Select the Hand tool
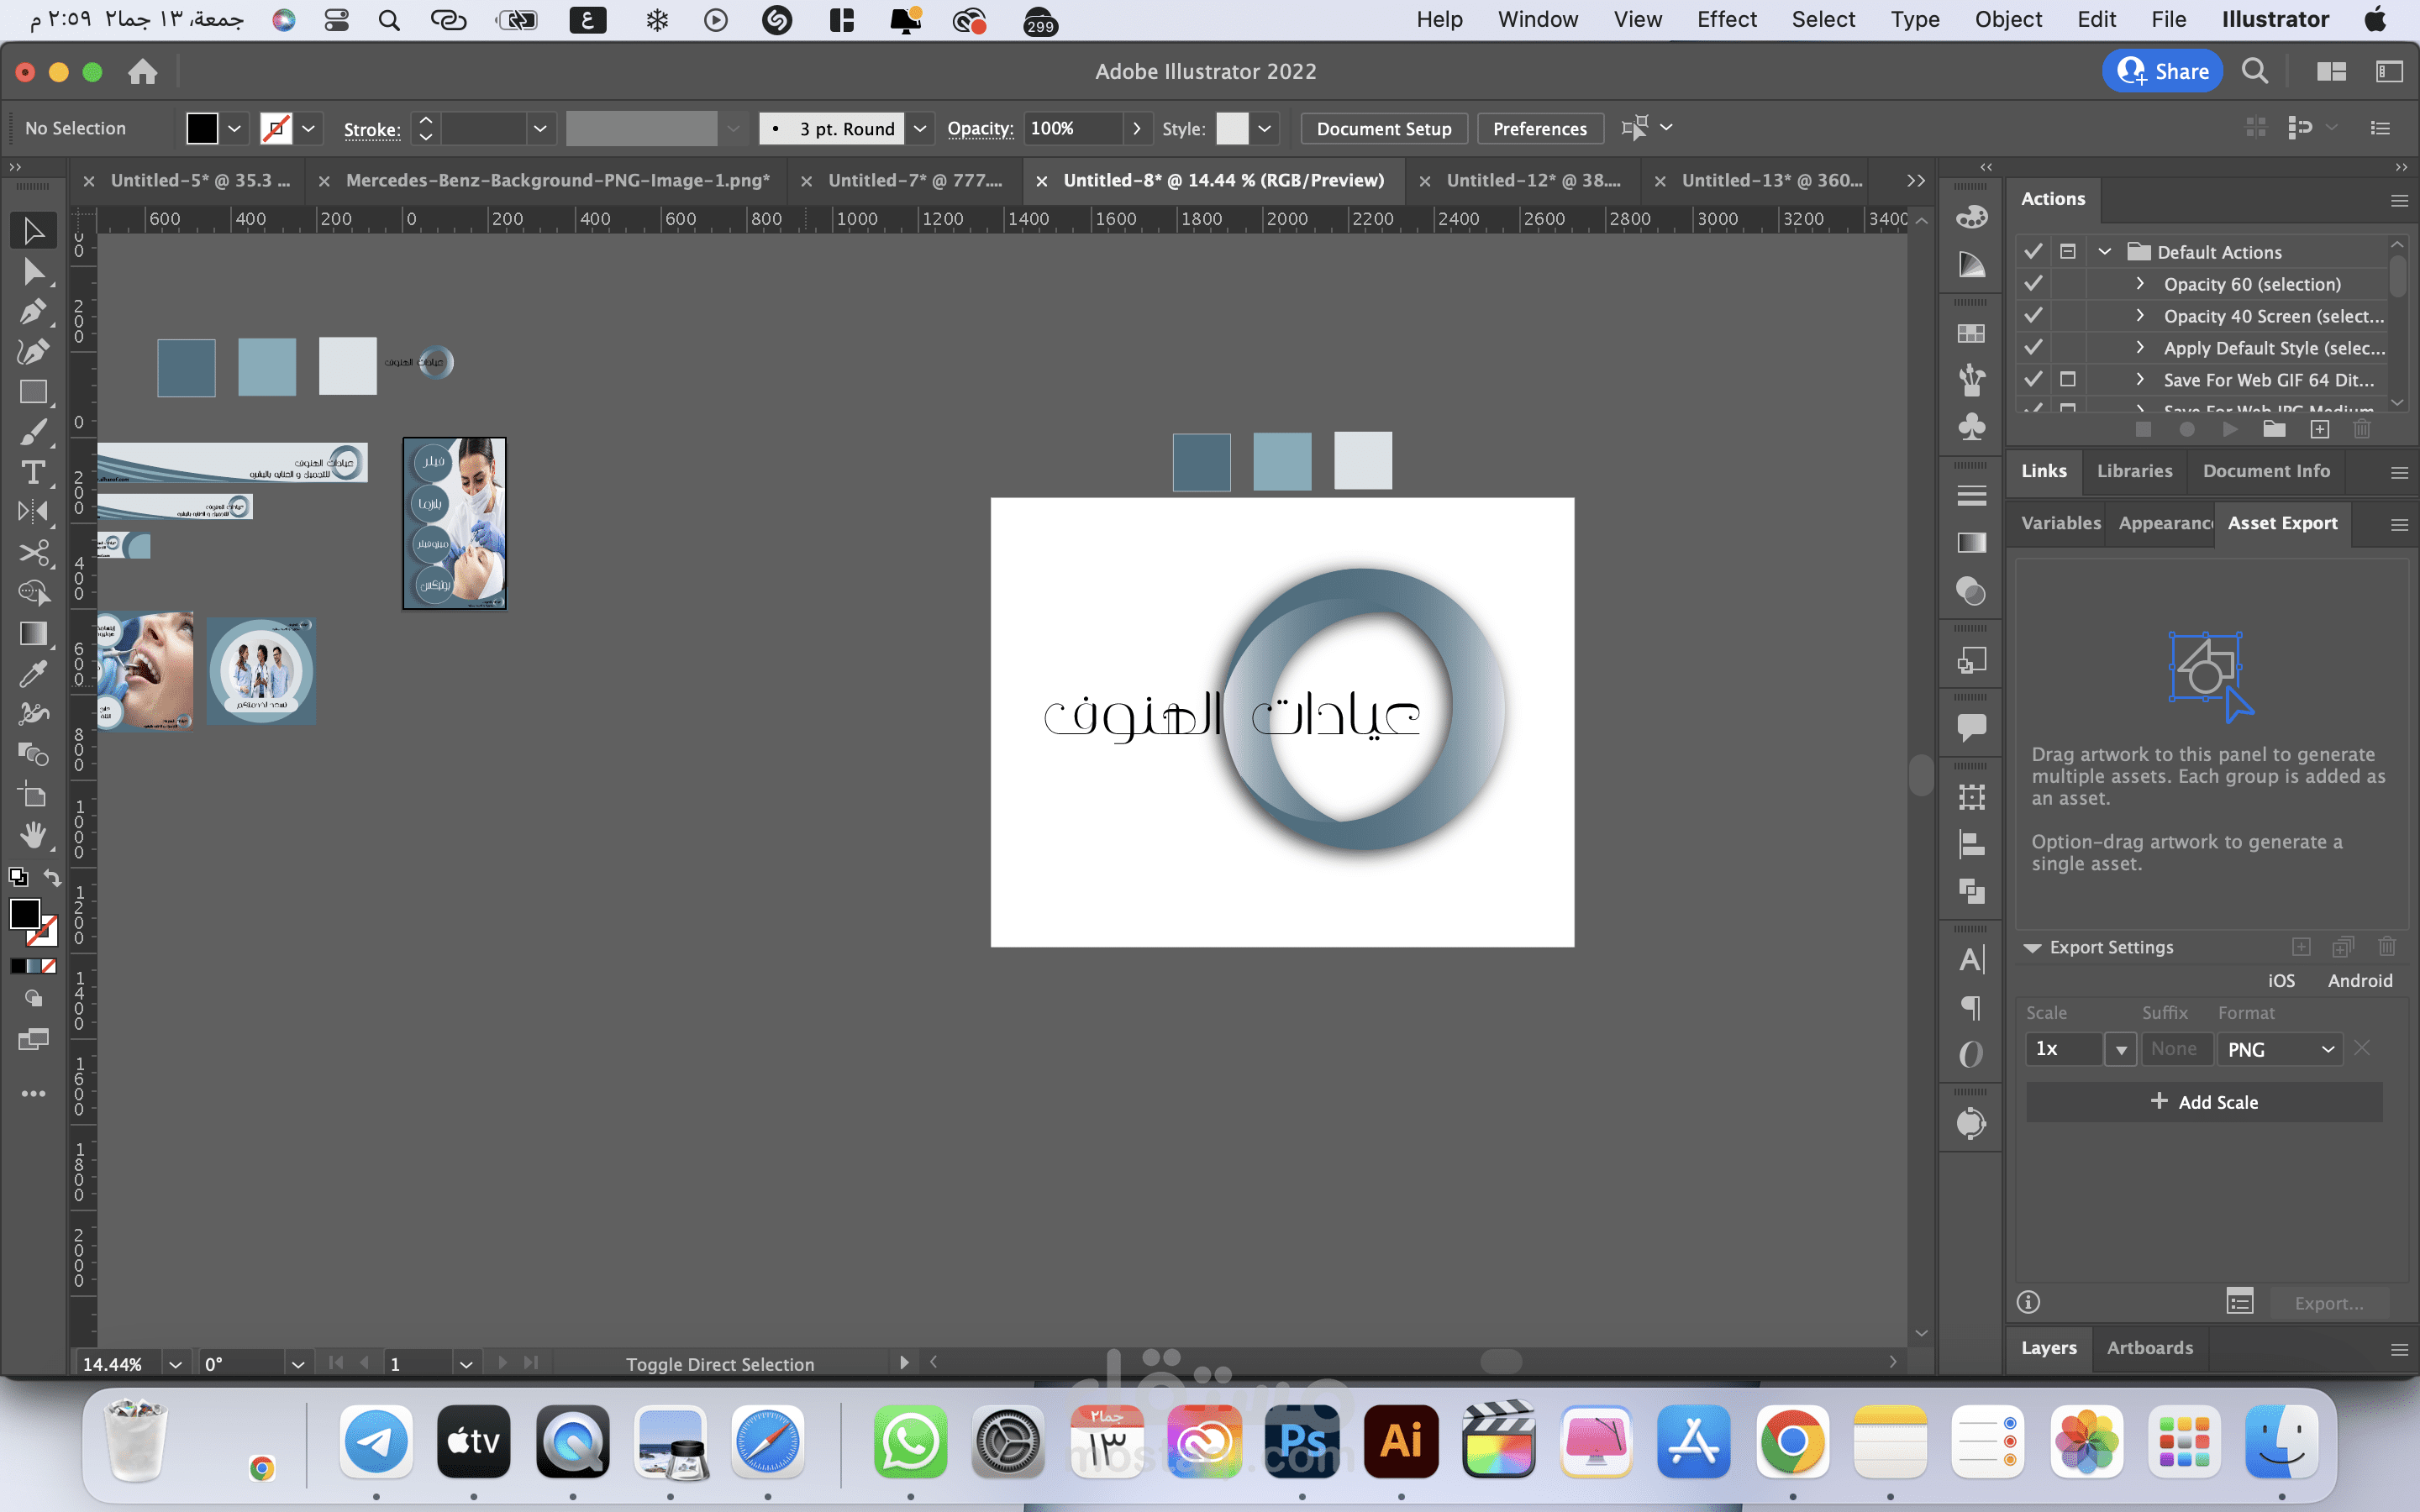 point(32,836)
